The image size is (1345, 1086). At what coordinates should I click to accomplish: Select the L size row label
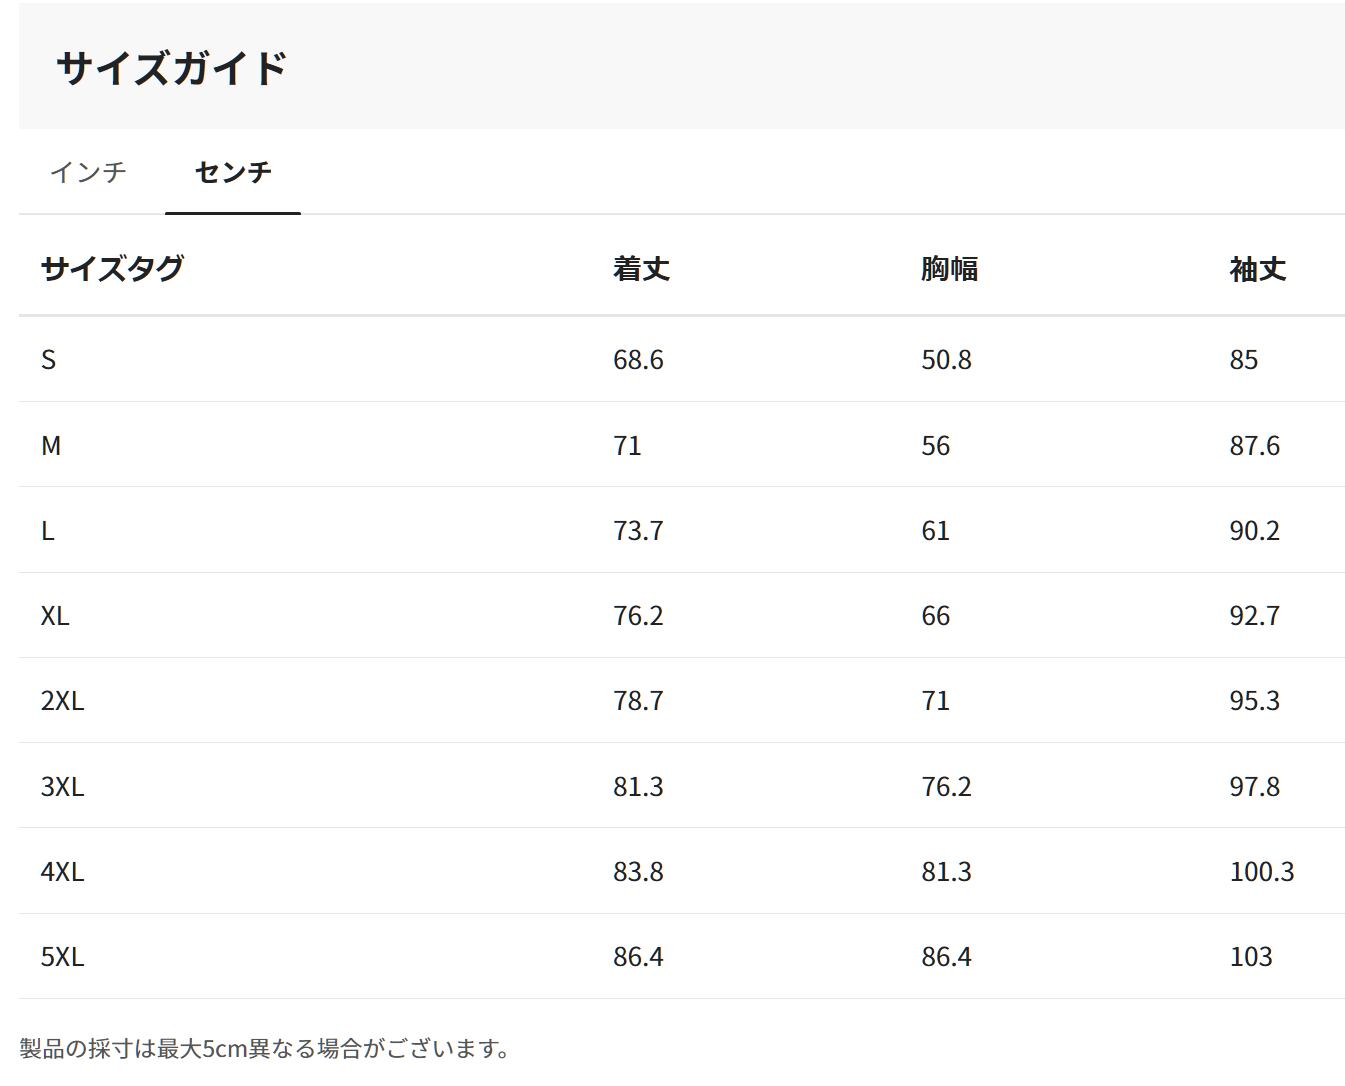47,531
